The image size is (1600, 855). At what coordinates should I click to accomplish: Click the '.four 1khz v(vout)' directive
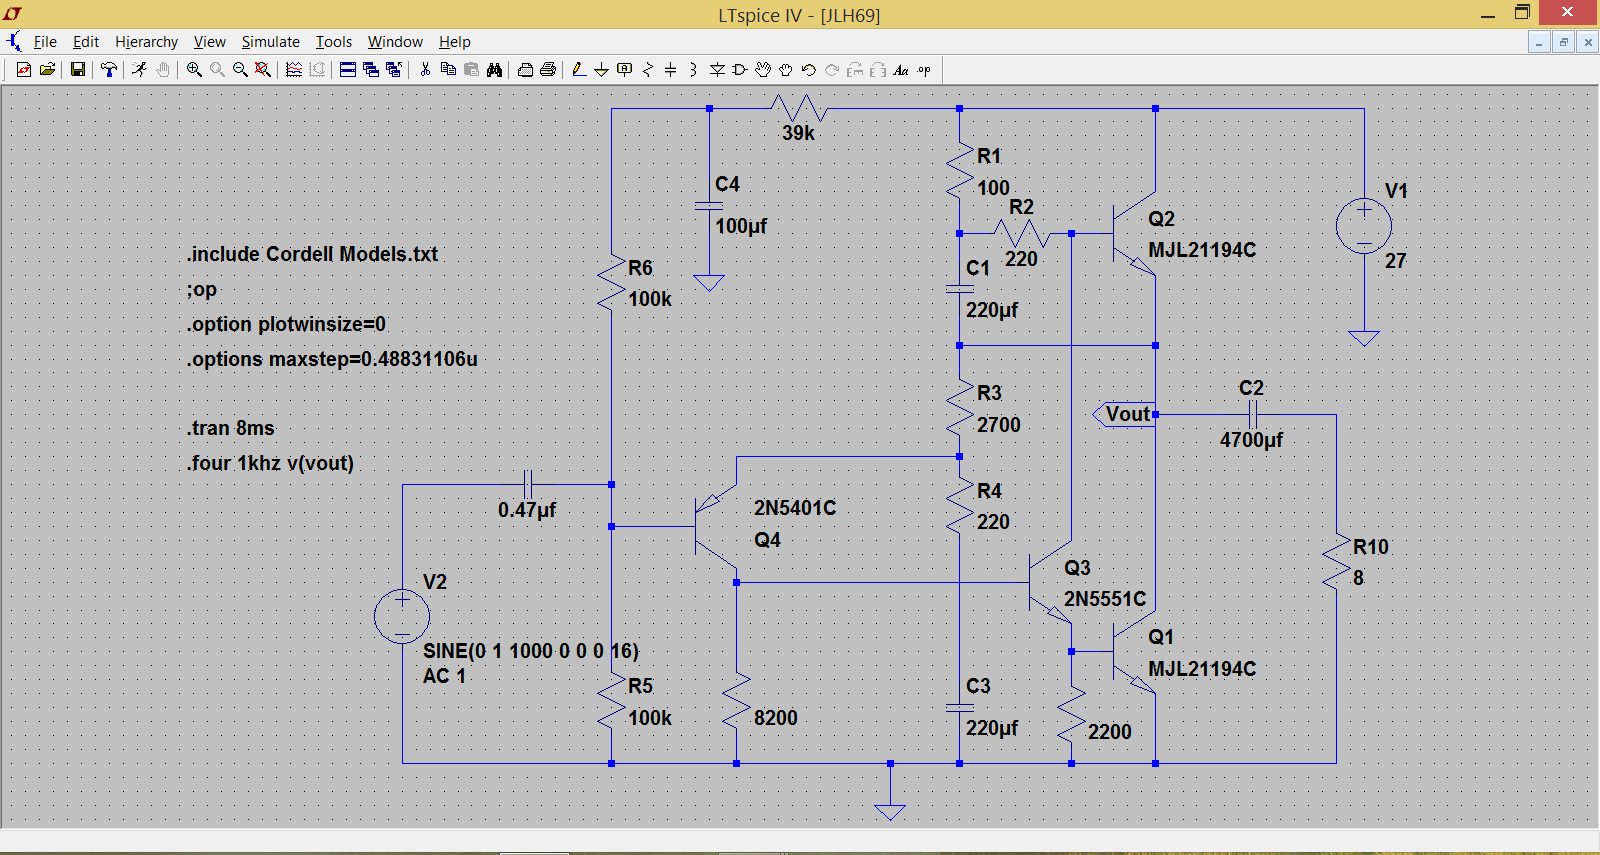point(270,463)
